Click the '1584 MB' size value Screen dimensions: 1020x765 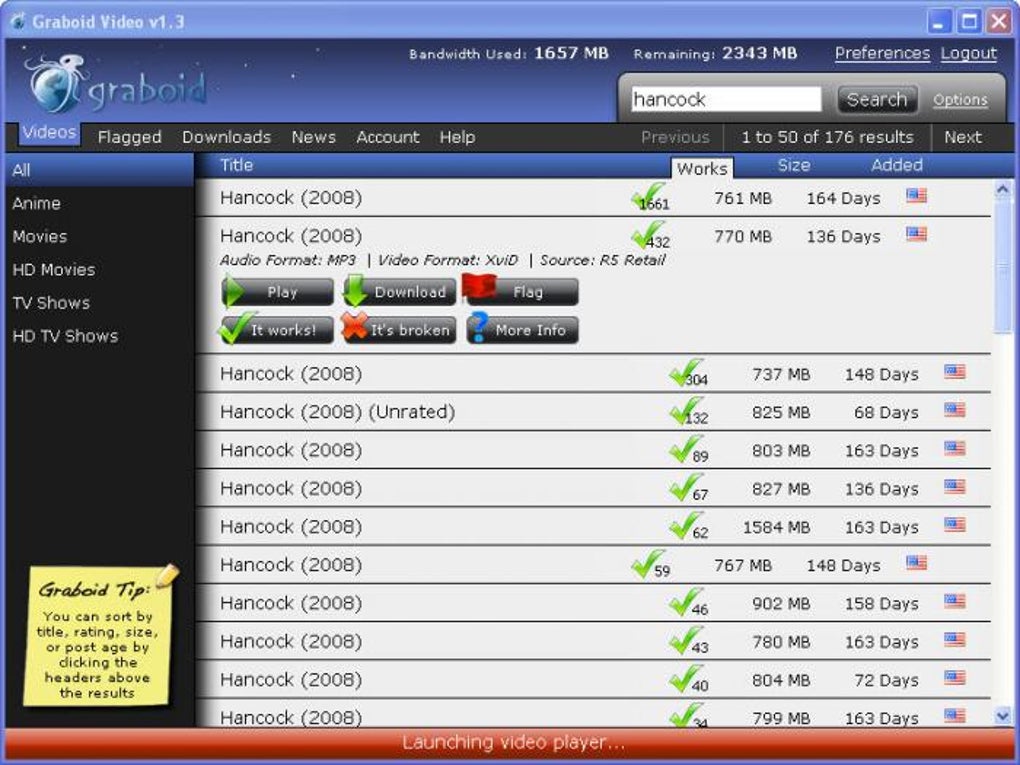click(777, 527)
